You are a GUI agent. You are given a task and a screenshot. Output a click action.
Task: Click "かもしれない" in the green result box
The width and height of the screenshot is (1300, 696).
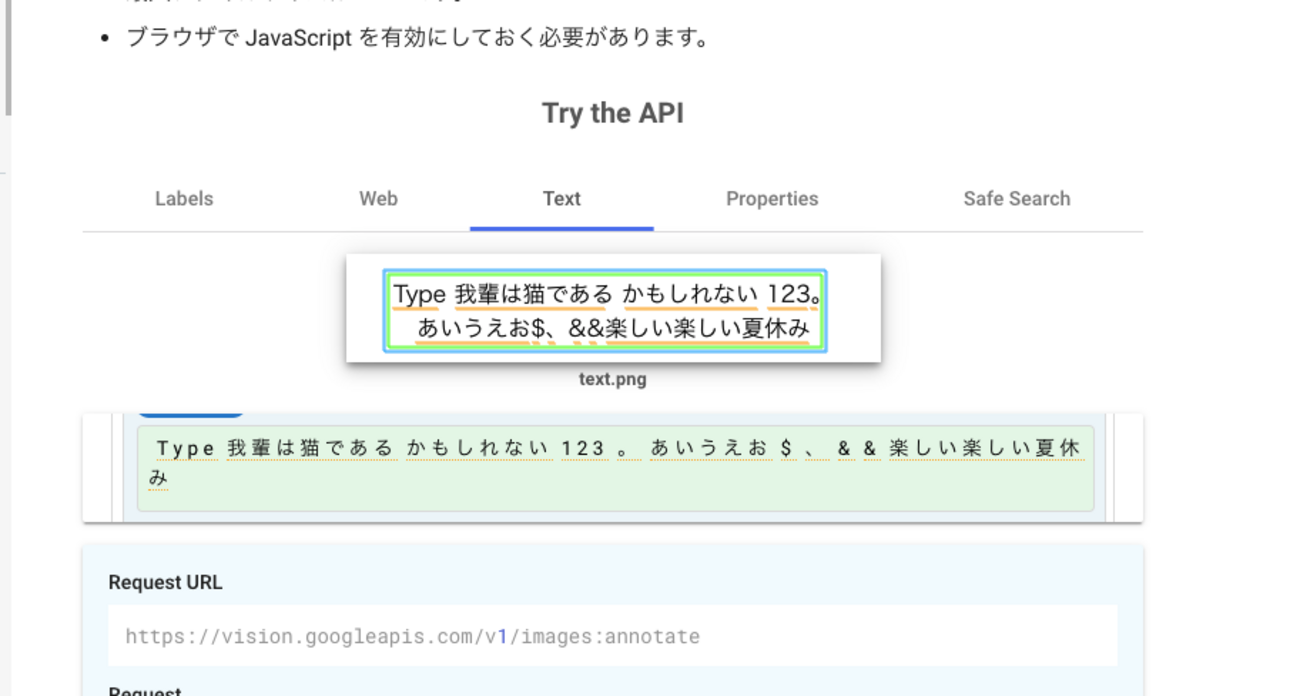(x=478, y=449)
